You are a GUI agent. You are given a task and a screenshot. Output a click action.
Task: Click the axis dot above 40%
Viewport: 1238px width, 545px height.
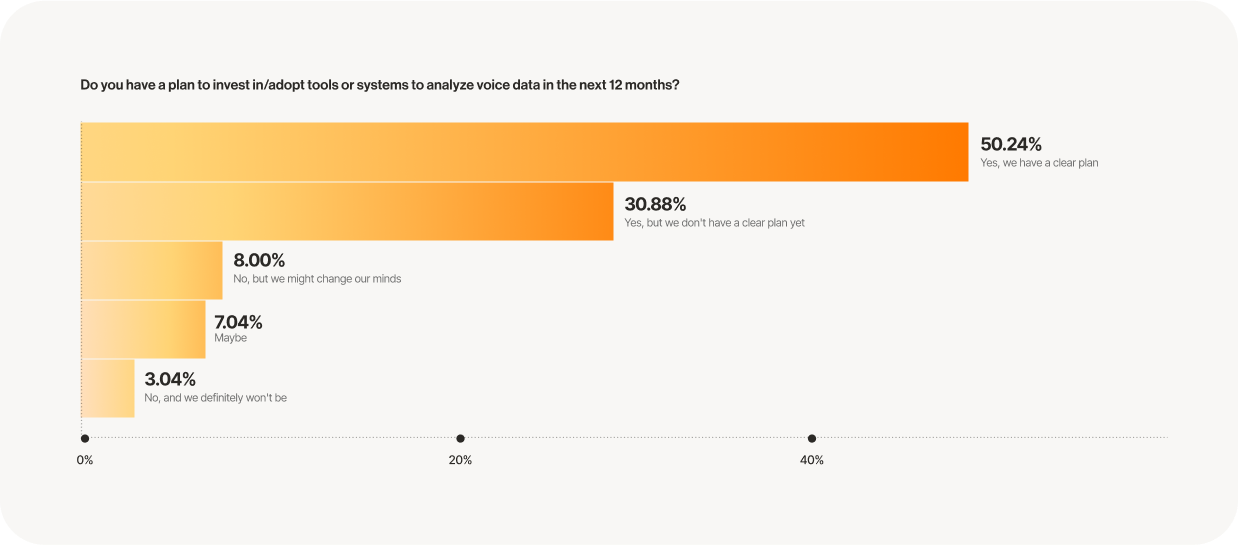tap(812, 438)
